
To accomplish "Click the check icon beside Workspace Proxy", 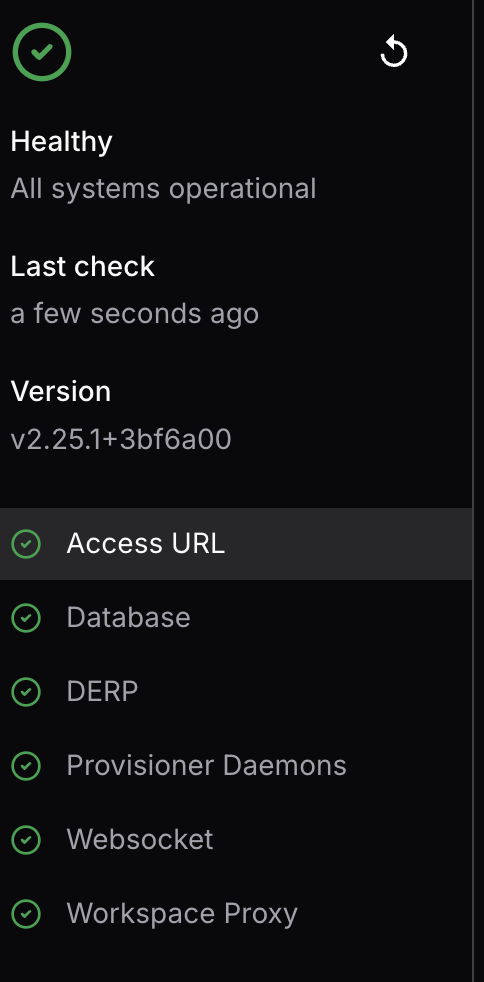I will click(26, 913).
